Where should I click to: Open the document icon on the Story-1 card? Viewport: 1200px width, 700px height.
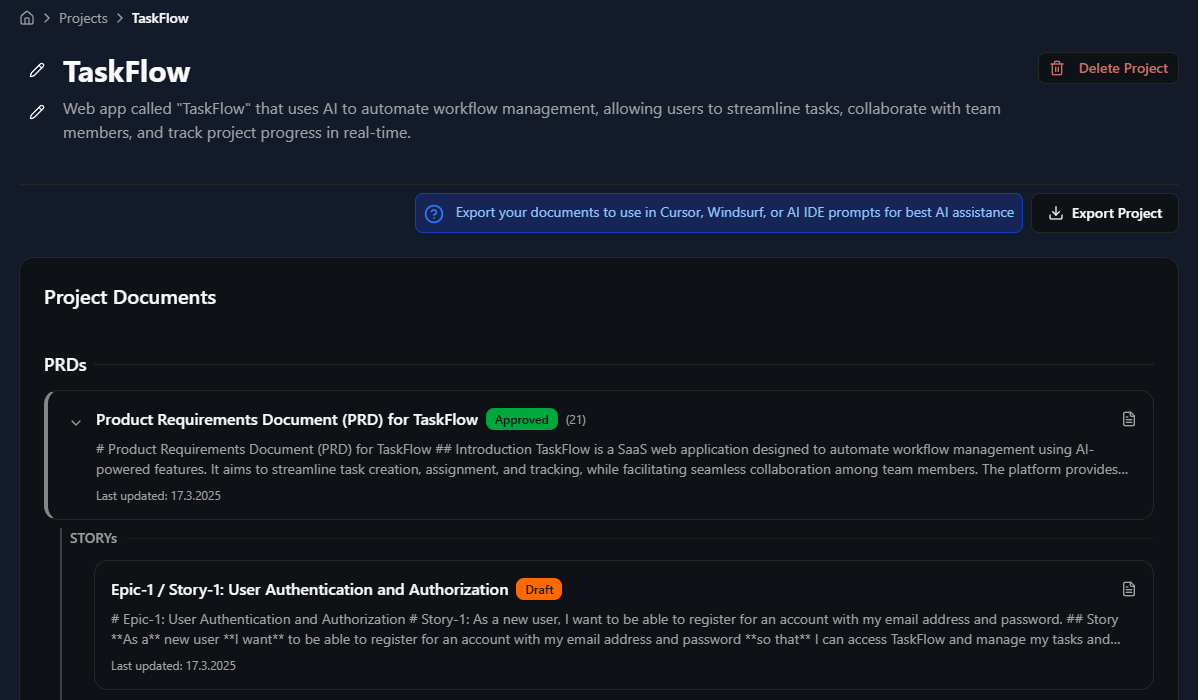tap(1129, 589)
